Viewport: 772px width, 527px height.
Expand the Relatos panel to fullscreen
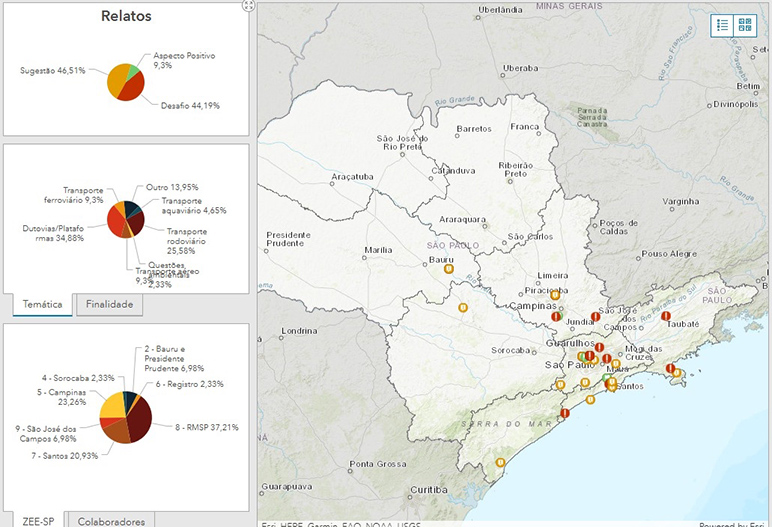[x=248, y=6]
